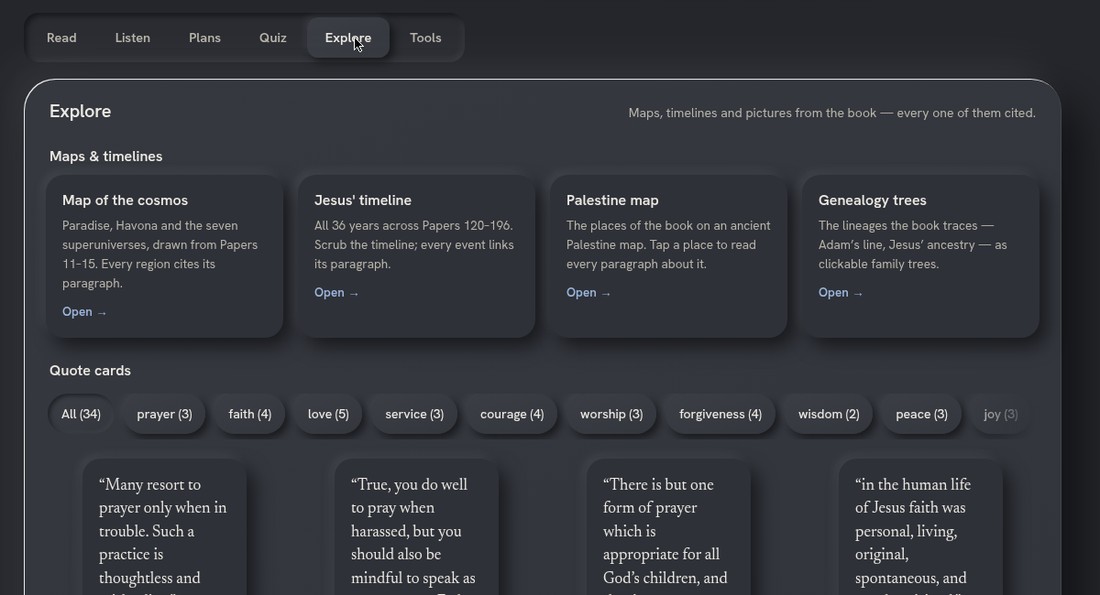Select the Quiz tab
Image resolution: width=1100 pixels, height=595 pixels.
pyautogui.click(x=273, y=38)
